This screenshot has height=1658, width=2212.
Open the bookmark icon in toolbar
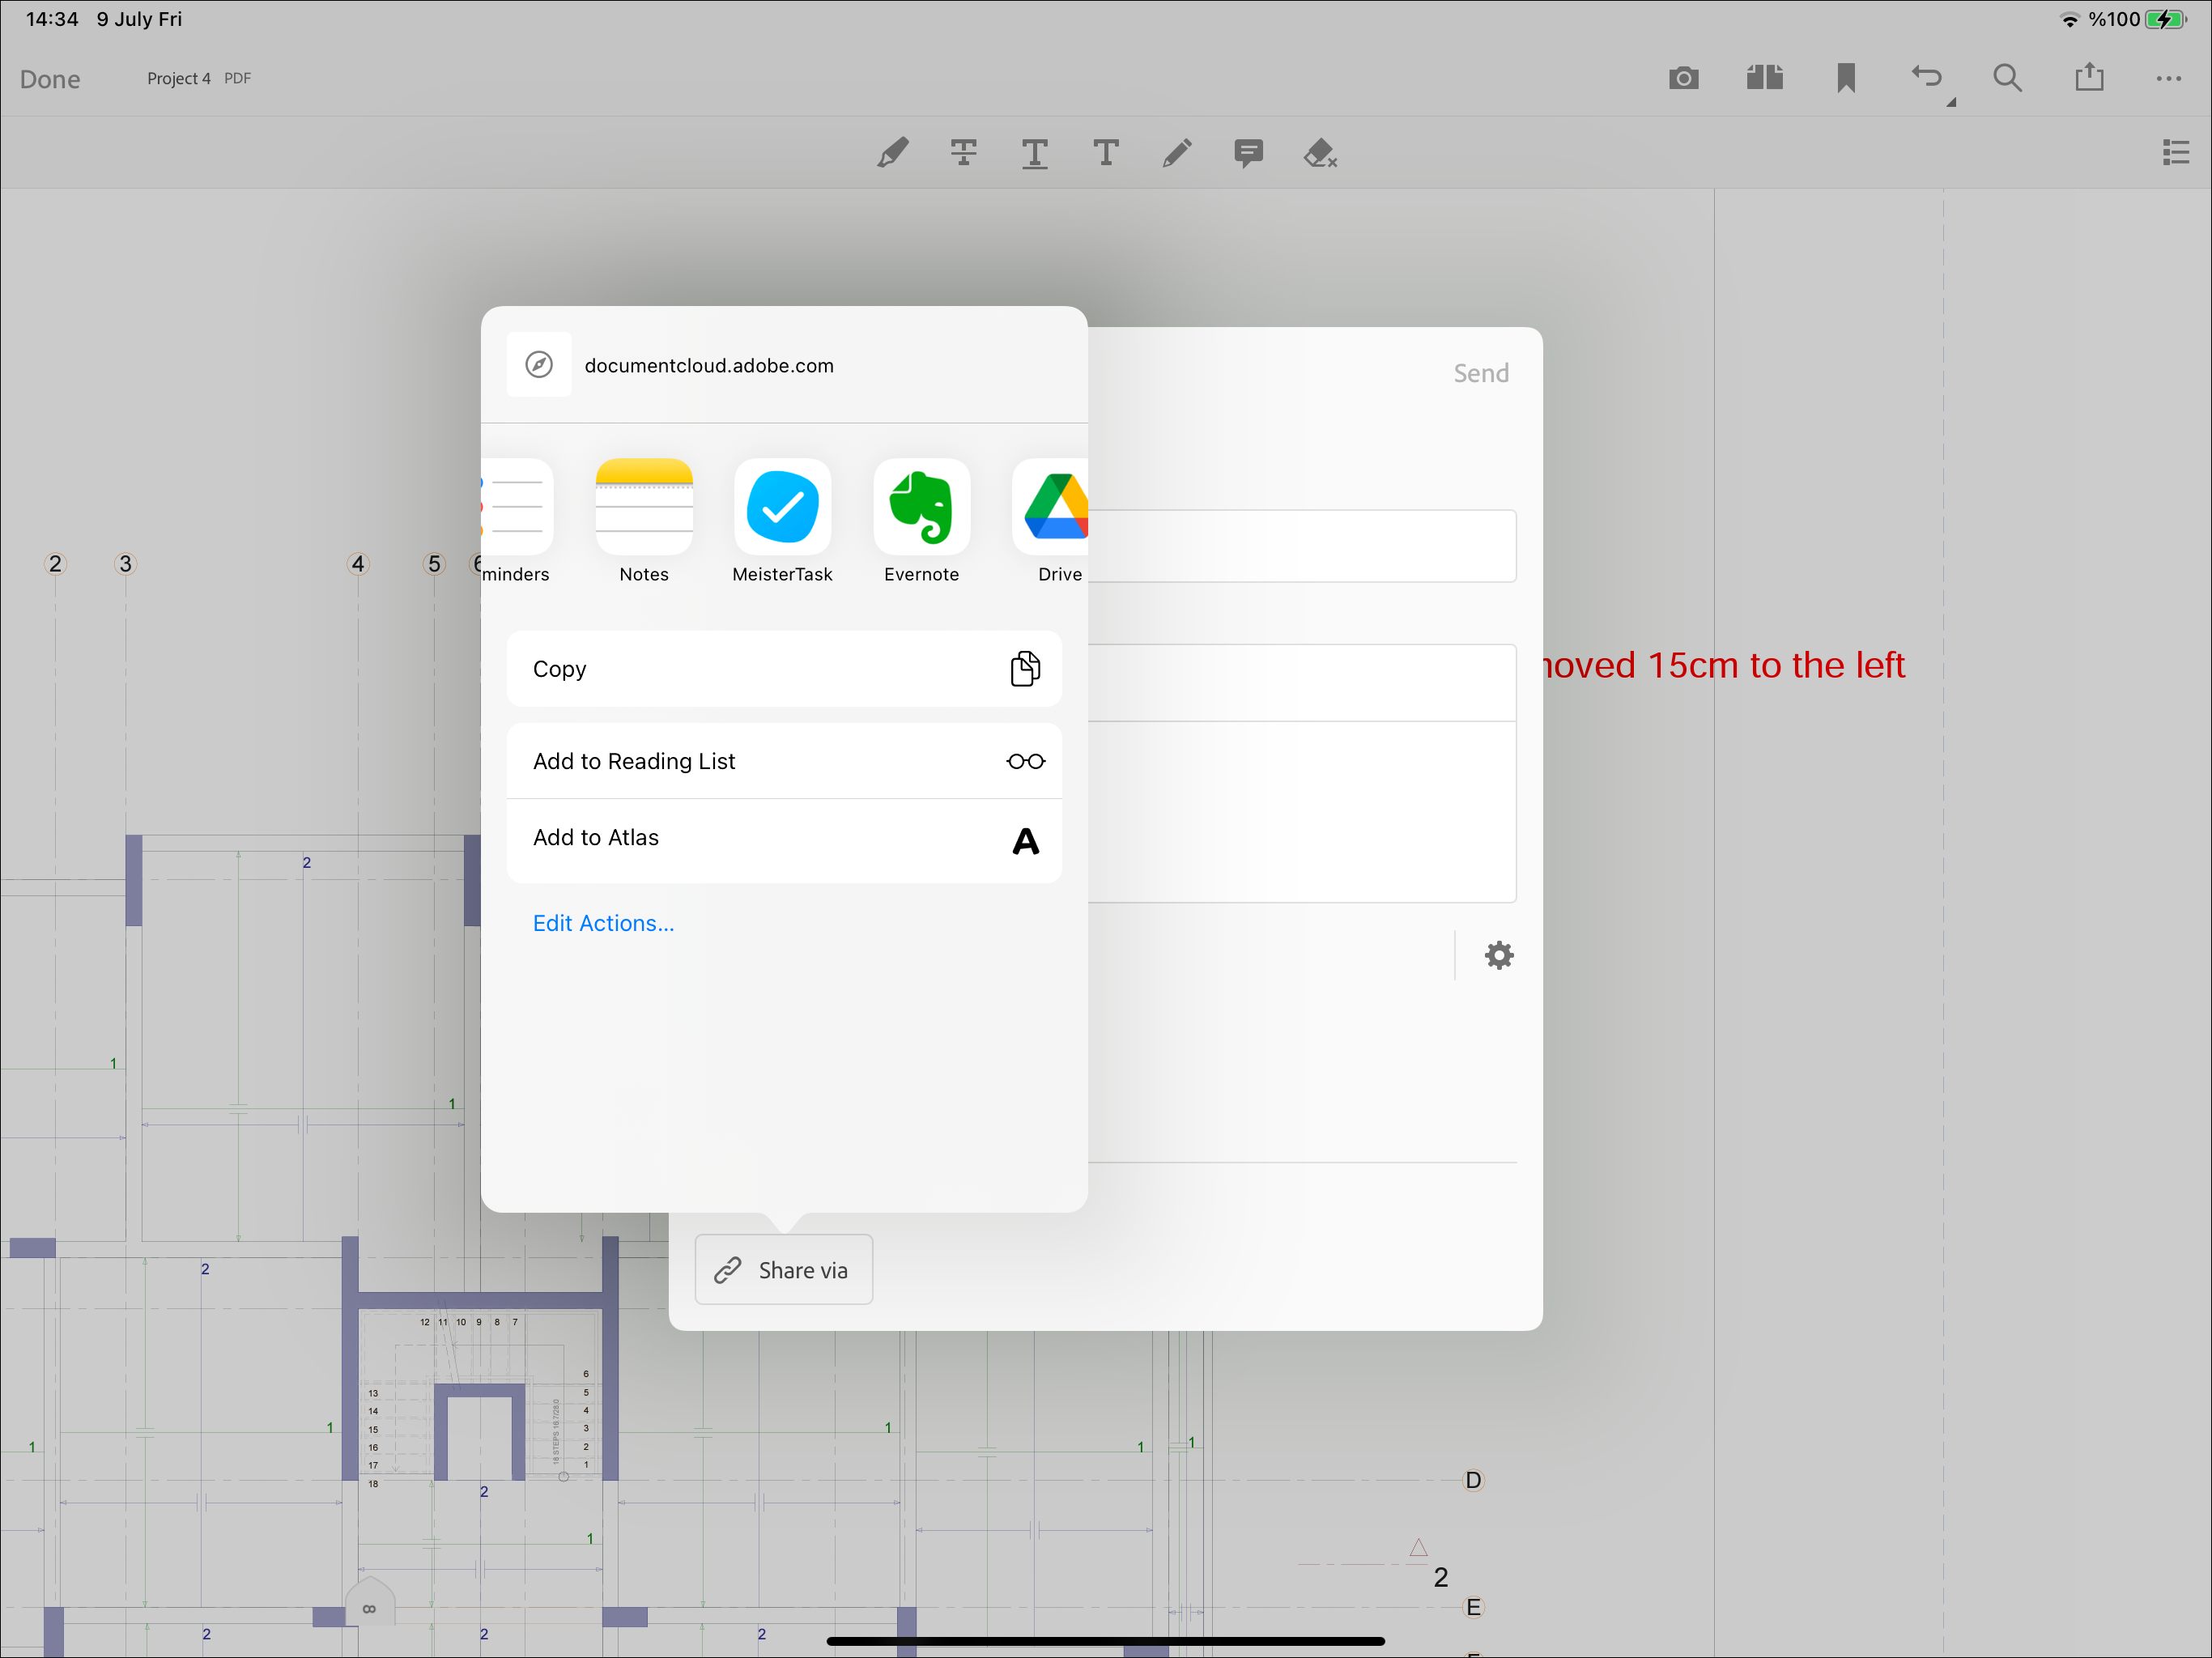pos(1846,78)
